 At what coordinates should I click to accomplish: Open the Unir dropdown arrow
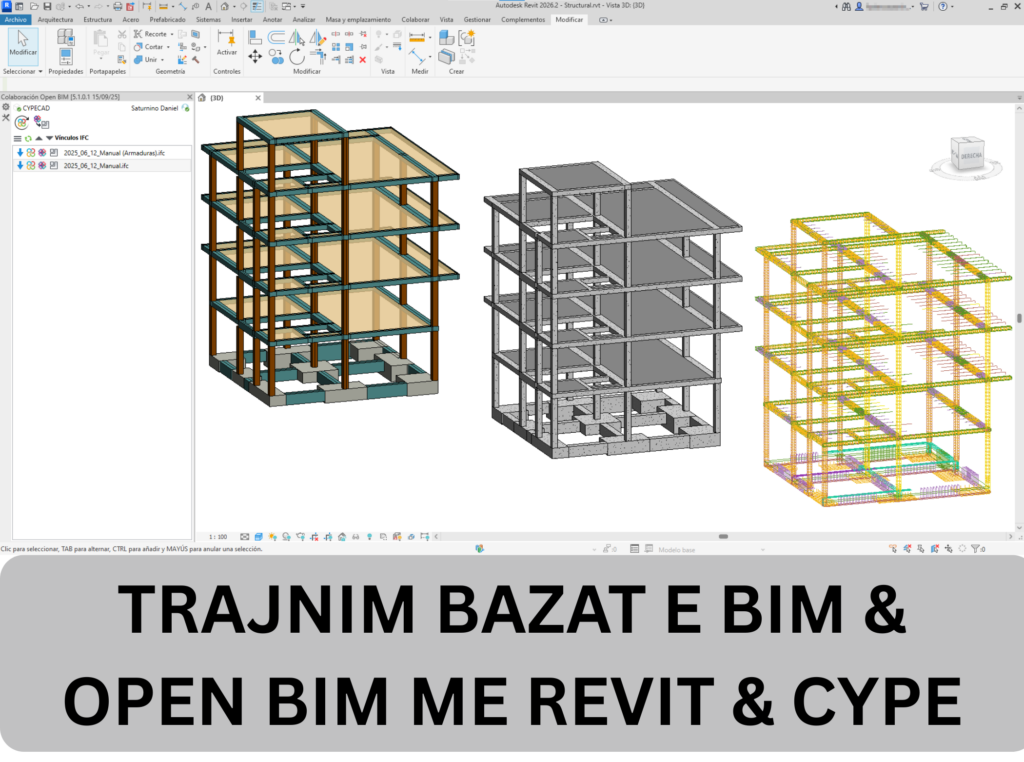point(163,59)
